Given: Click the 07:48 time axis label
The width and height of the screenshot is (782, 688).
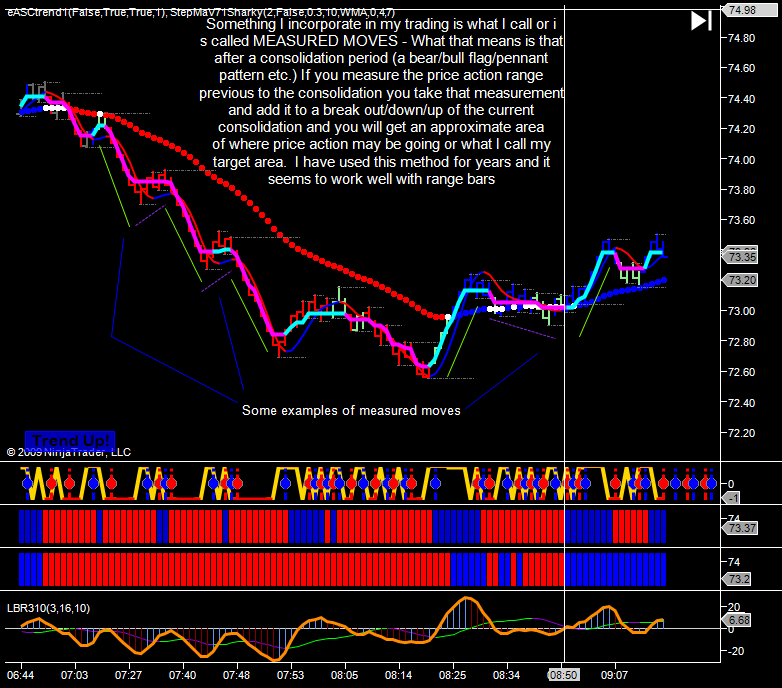Looking at the screenshot, I should [236, 675].
